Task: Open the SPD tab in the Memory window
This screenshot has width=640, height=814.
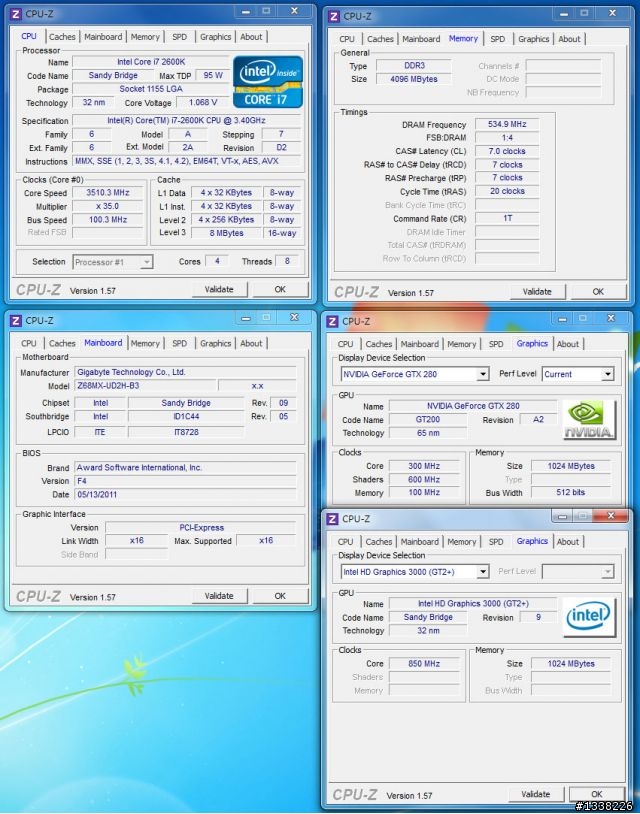Action: tap(497, 39)
